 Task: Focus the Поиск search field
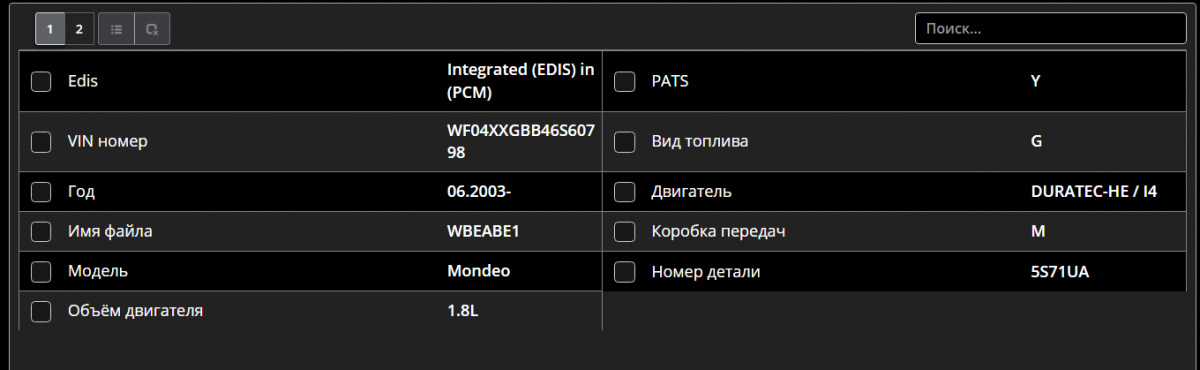[1050, 29]
